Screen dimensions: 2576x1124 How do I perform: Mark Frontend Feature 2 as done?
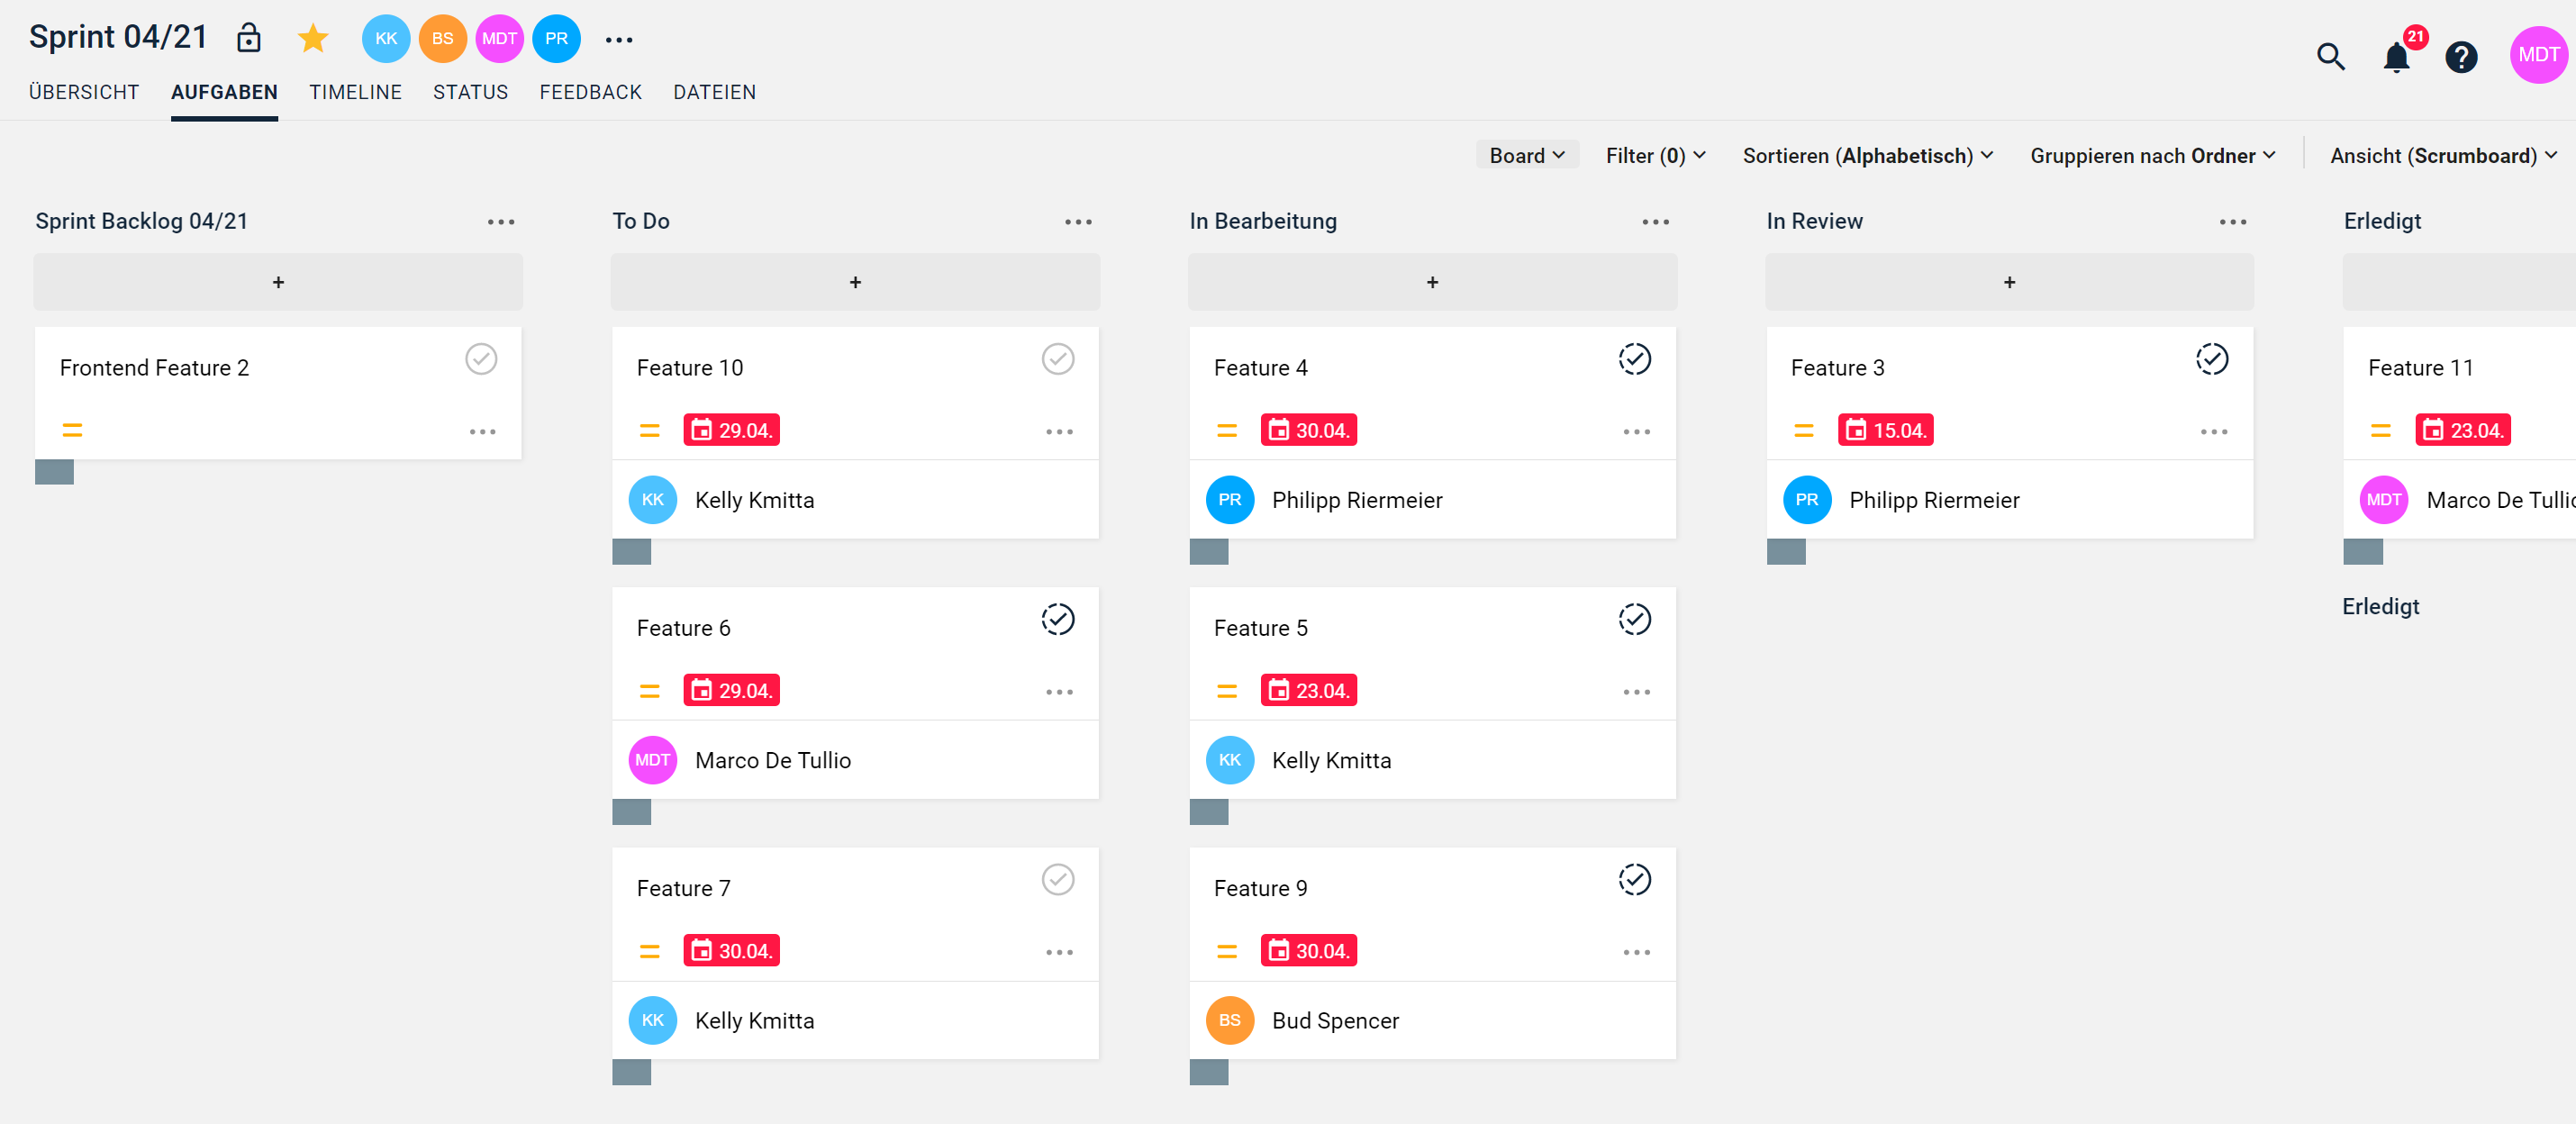[481, 359]
